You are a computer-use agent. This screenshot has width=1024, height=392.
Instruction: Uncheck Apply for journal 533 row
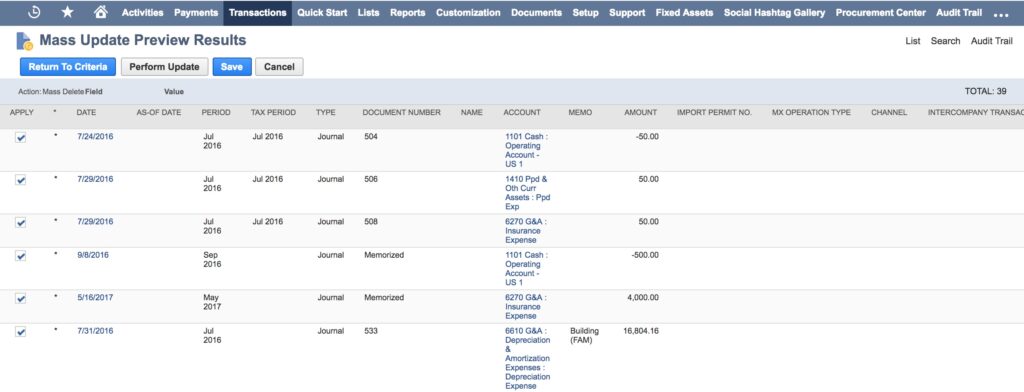(x=21, y=332)
